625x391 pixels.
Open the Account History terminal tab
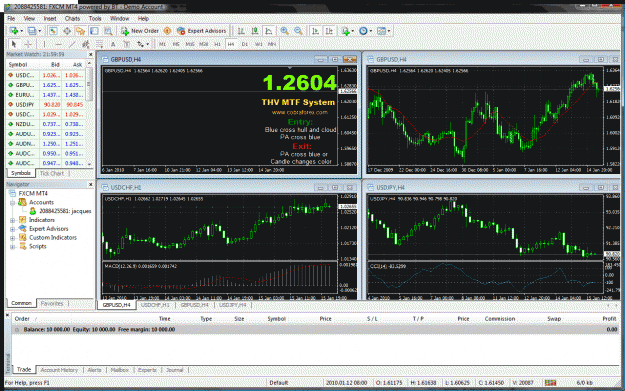click(59, 370)
